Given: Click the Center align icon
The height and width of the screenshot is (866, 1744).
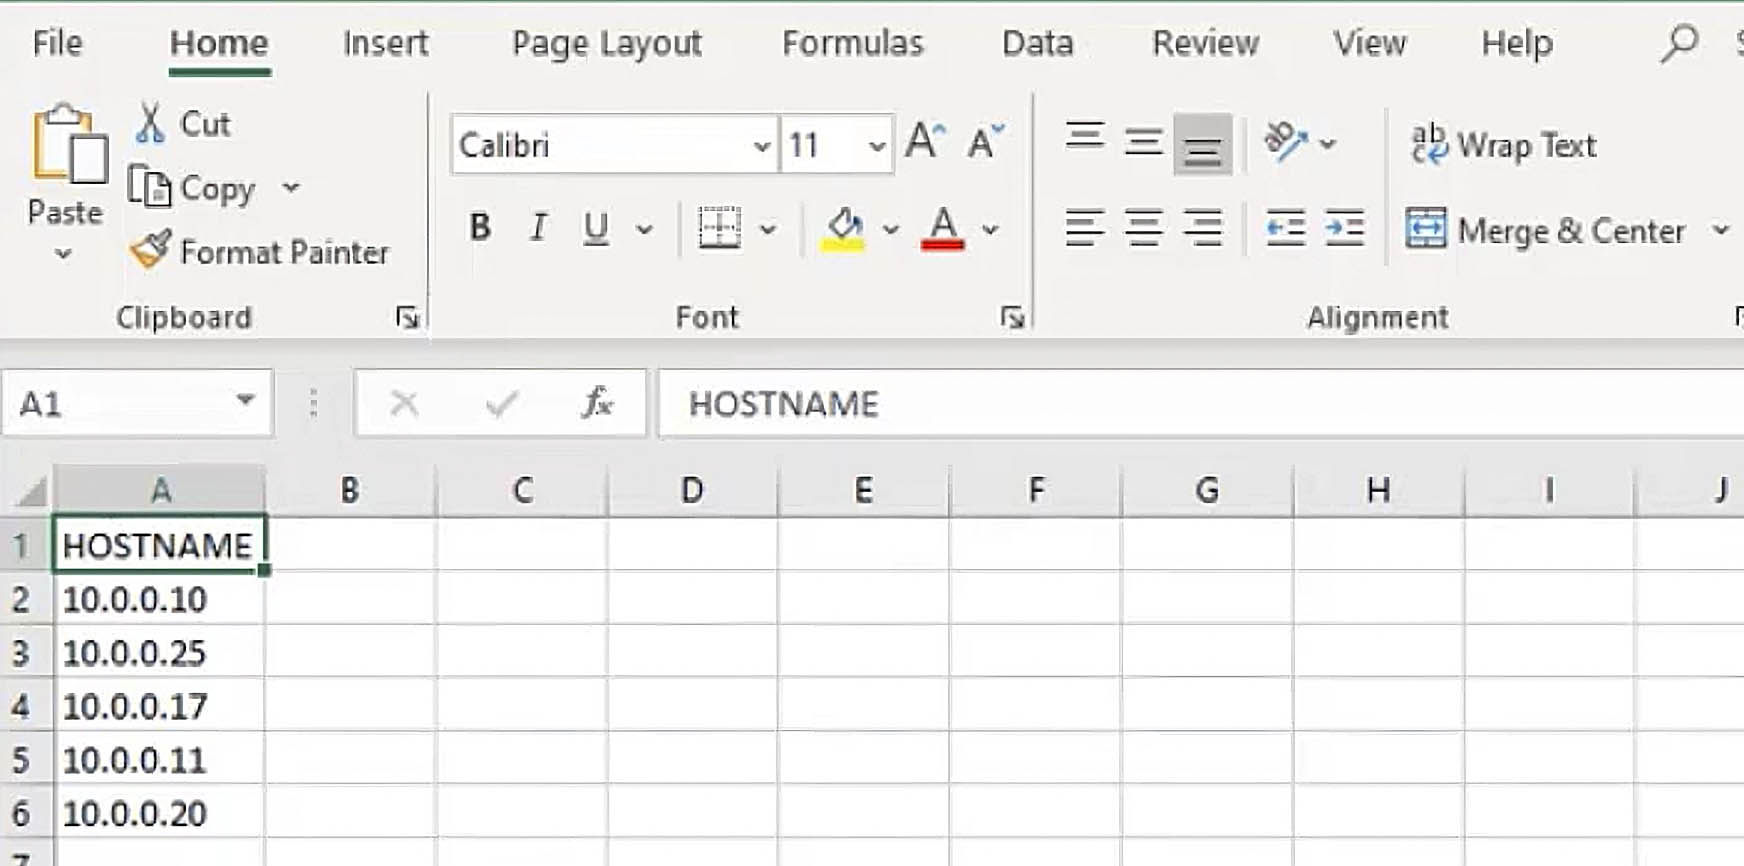Looking at the screenshot, I should [1143, 229].
